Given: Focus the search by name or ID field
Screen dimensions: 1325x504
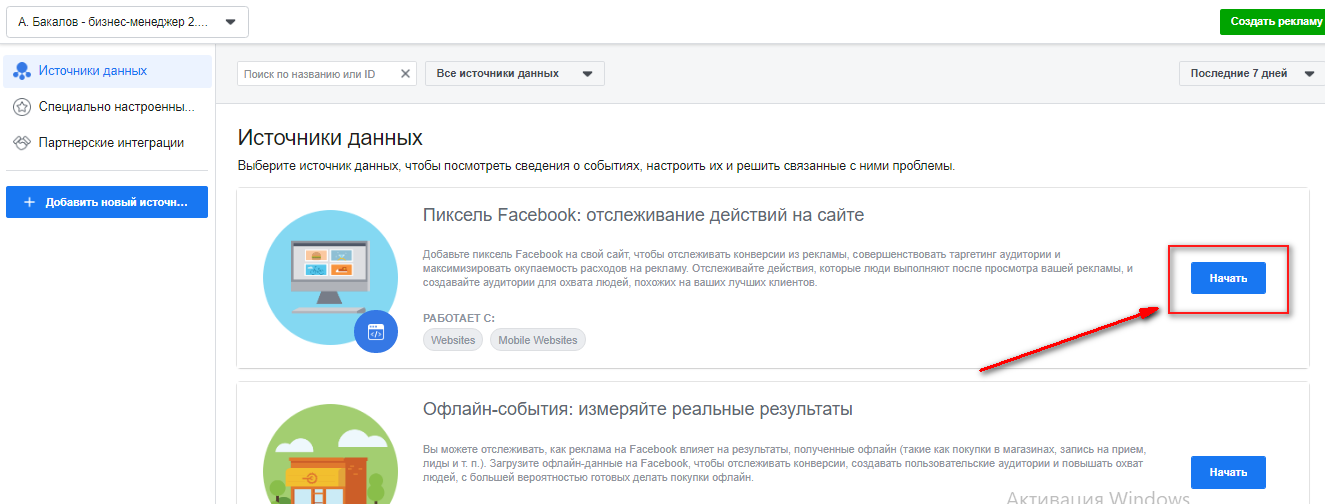Looking at the screenshot, I should coord(317,74).
